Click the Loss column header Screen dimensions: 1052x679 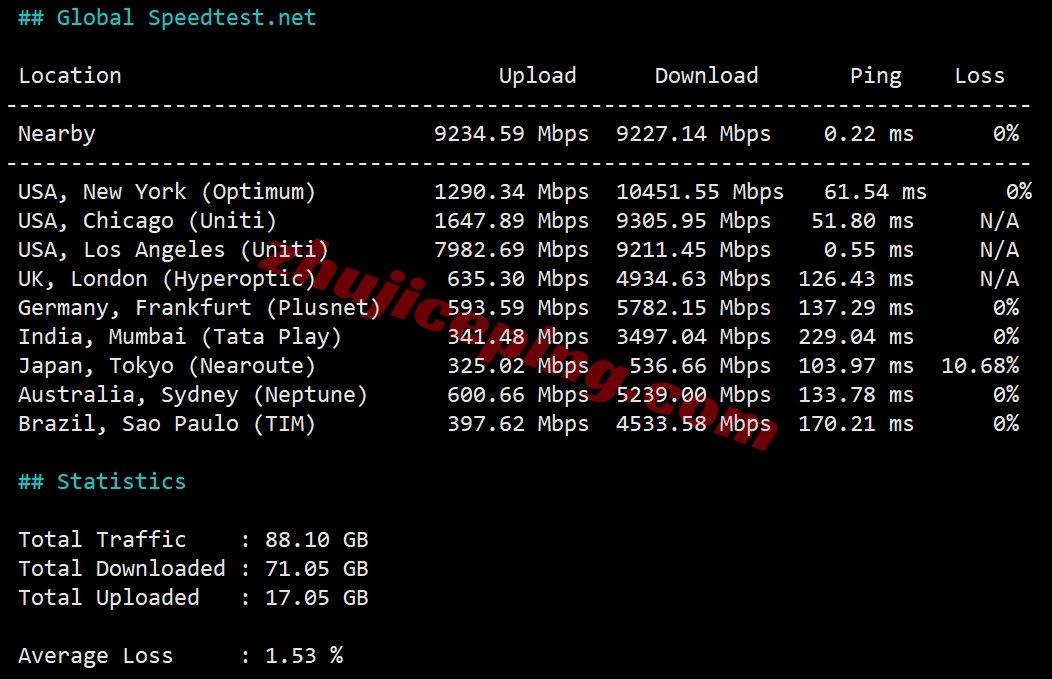(979, 76)
